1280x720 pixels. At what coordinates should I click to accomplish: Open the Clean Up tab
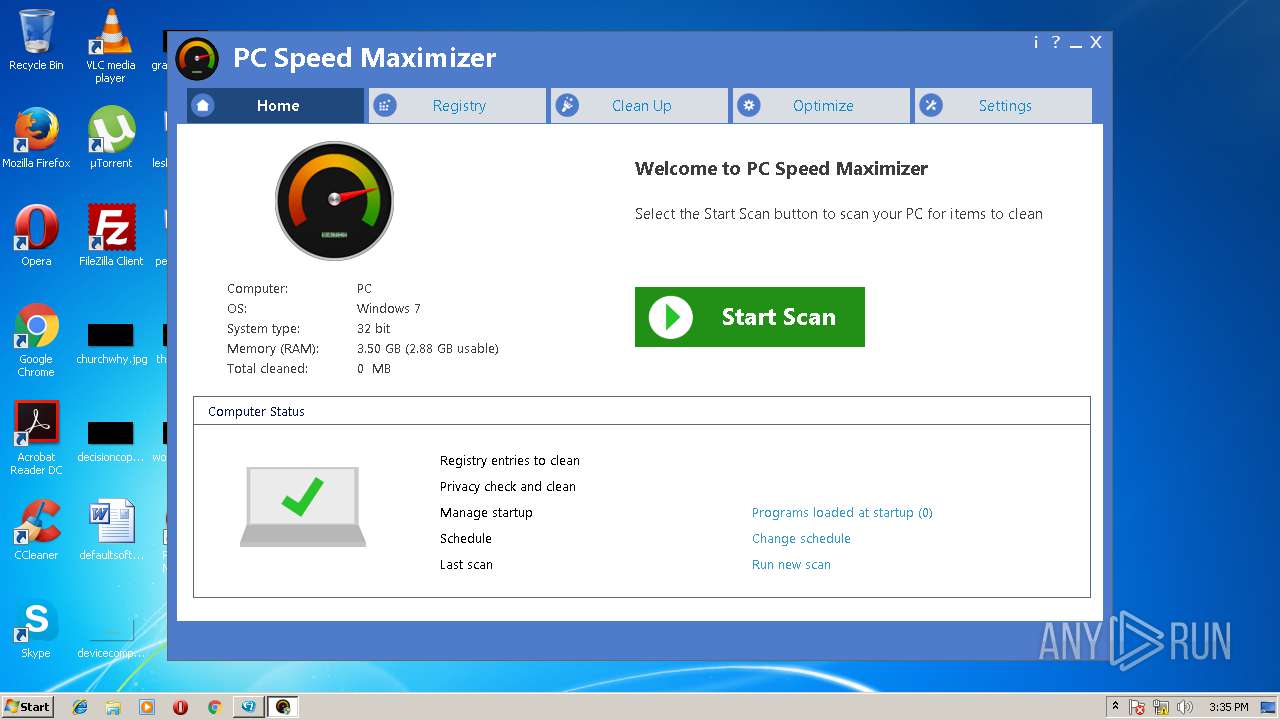click(x=639, y=105)
